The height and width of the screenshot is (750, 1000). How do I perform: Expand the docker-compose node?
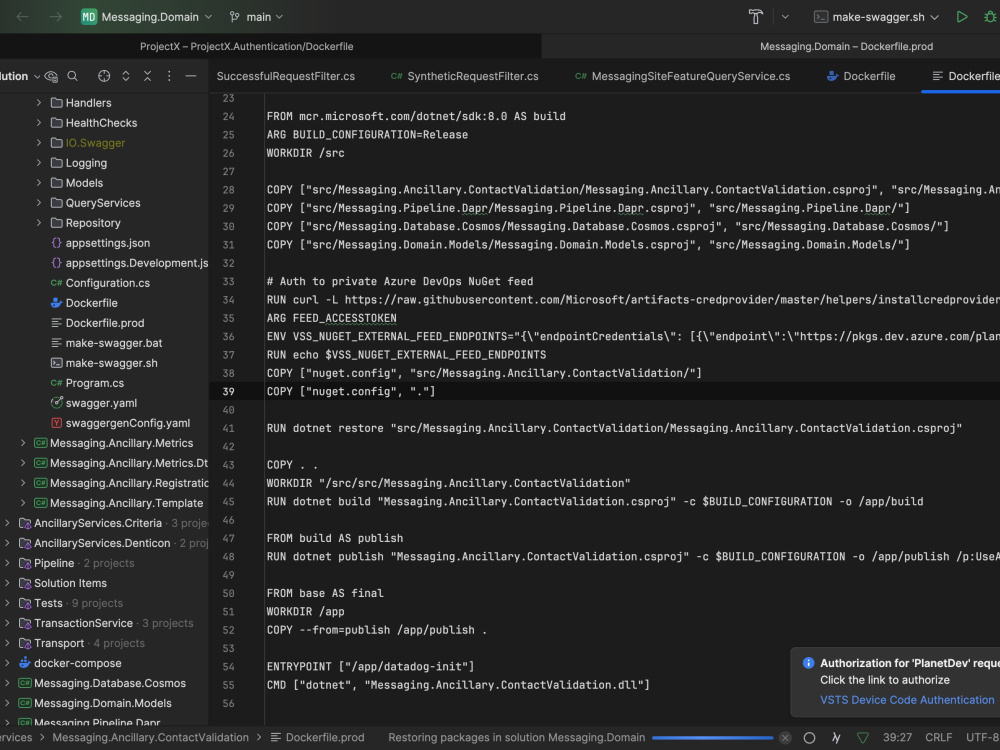[x=7, y=663]
